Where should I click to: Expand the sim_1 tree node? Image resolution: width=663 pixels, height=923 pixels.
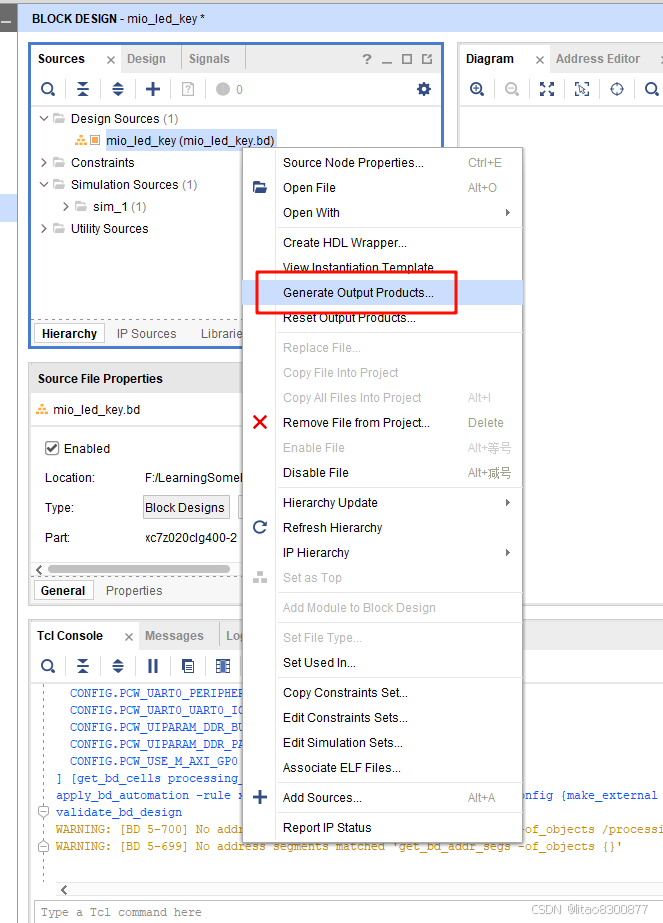[65, 207]
